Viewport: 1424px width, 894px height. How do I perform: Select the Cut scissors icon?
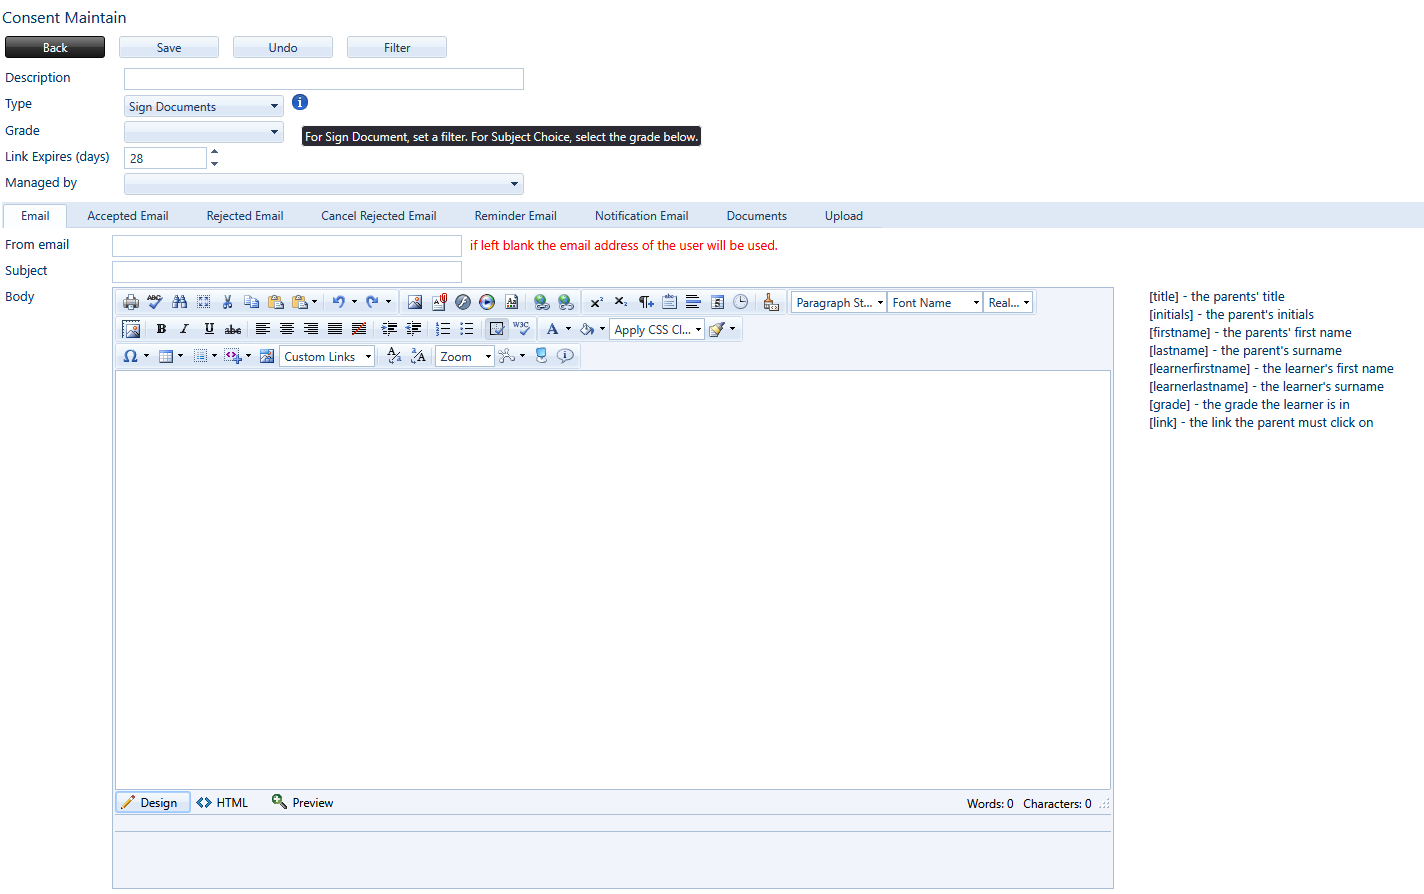[227, 302]
